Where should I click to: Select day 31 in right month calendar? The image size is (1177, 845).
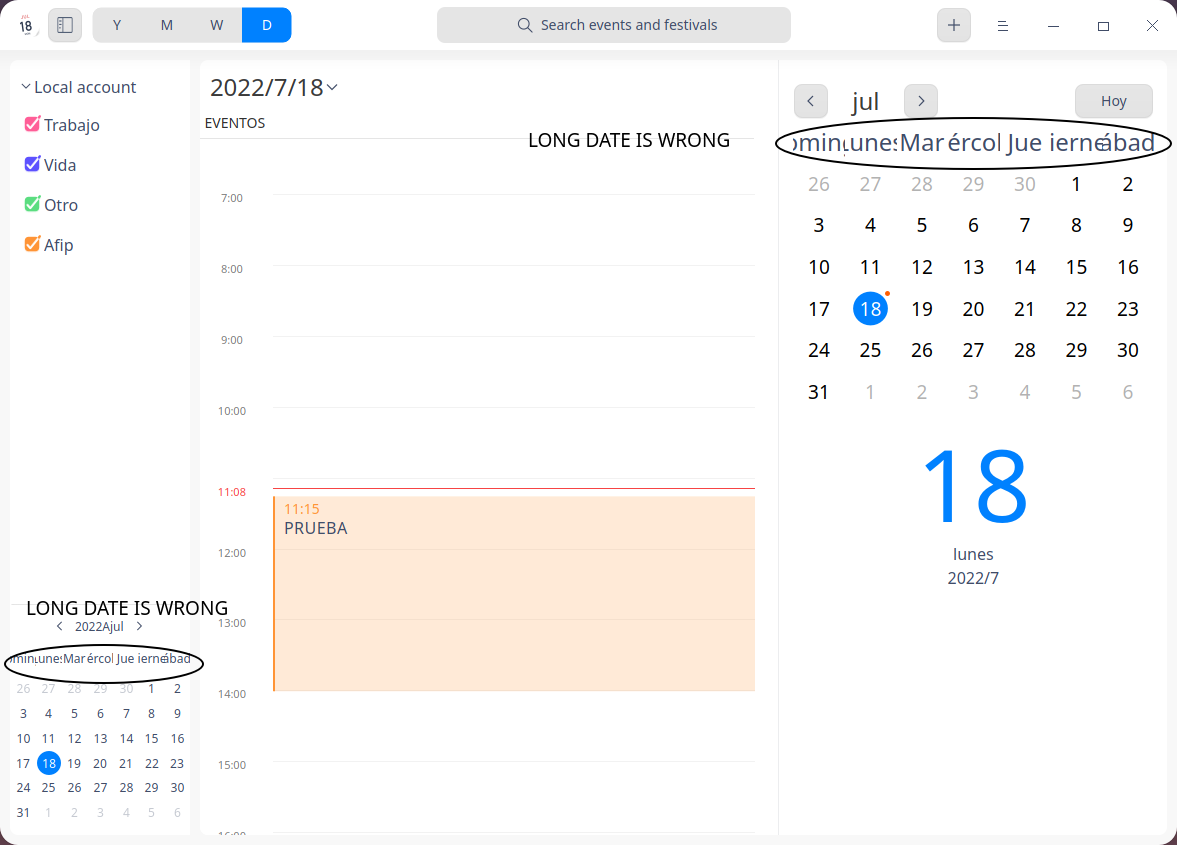coord(818,392)
